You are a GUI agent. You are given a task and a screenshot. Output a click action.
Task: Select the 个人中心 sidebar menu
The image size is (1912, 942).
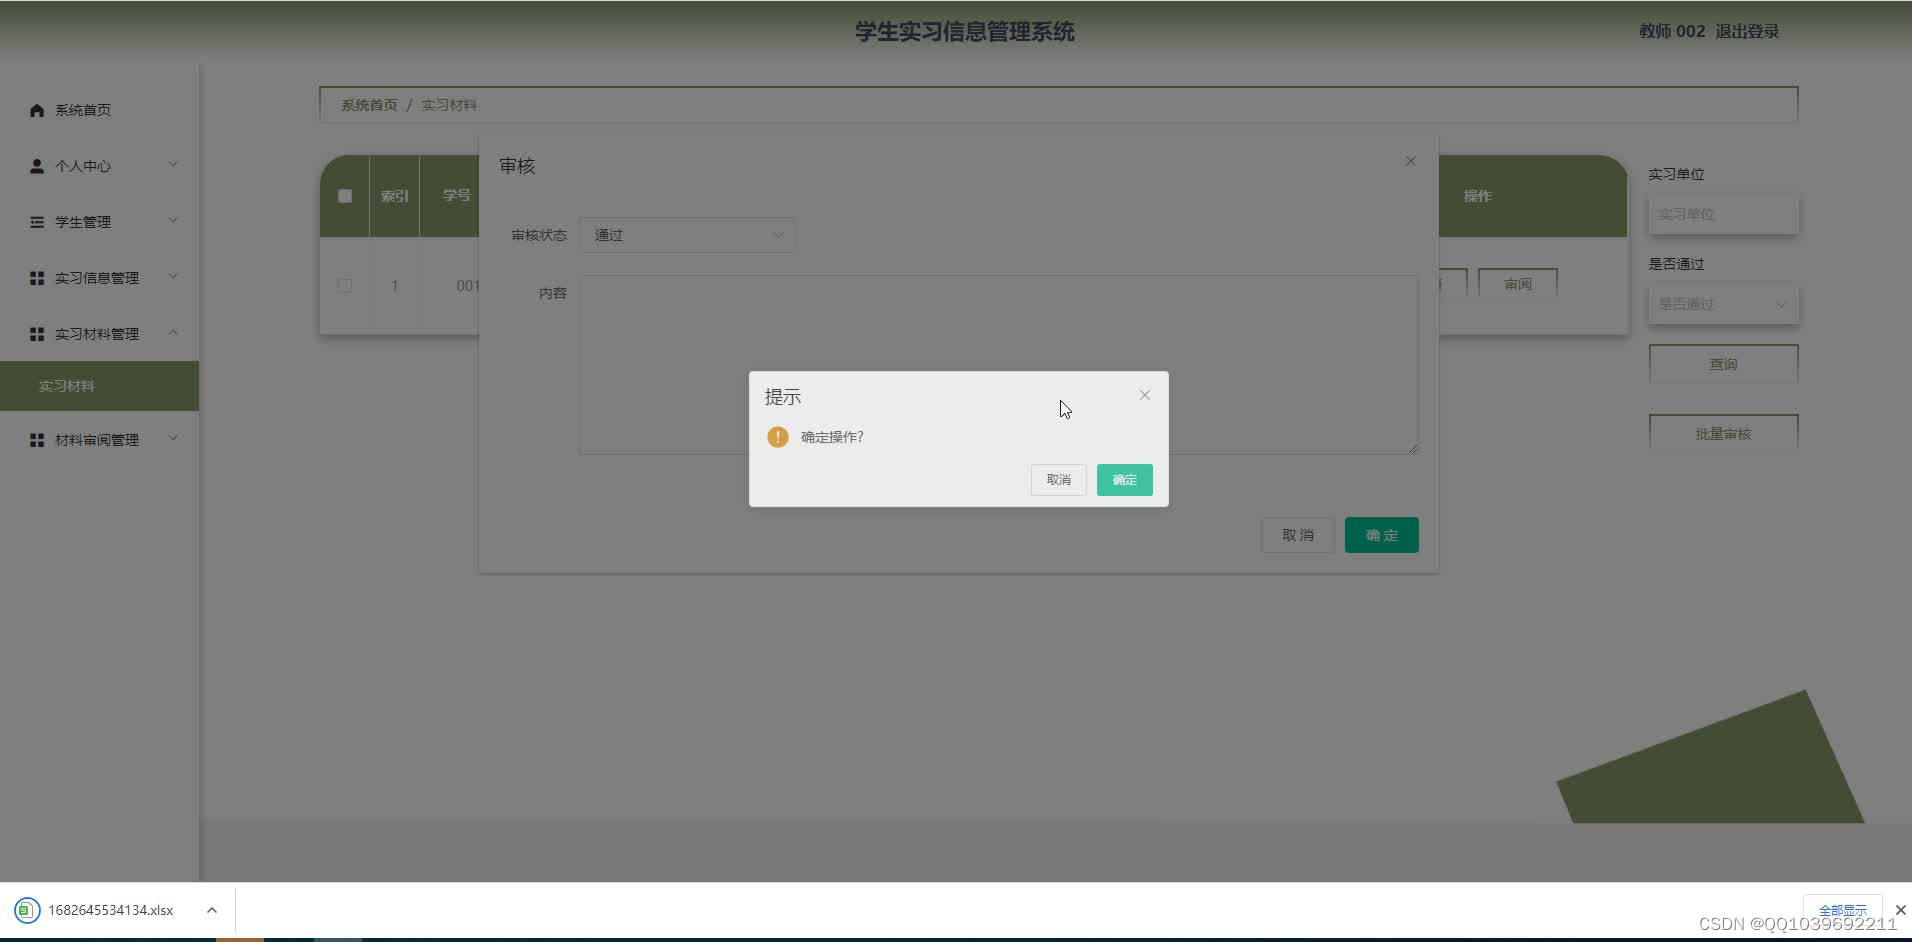point(100,166)
